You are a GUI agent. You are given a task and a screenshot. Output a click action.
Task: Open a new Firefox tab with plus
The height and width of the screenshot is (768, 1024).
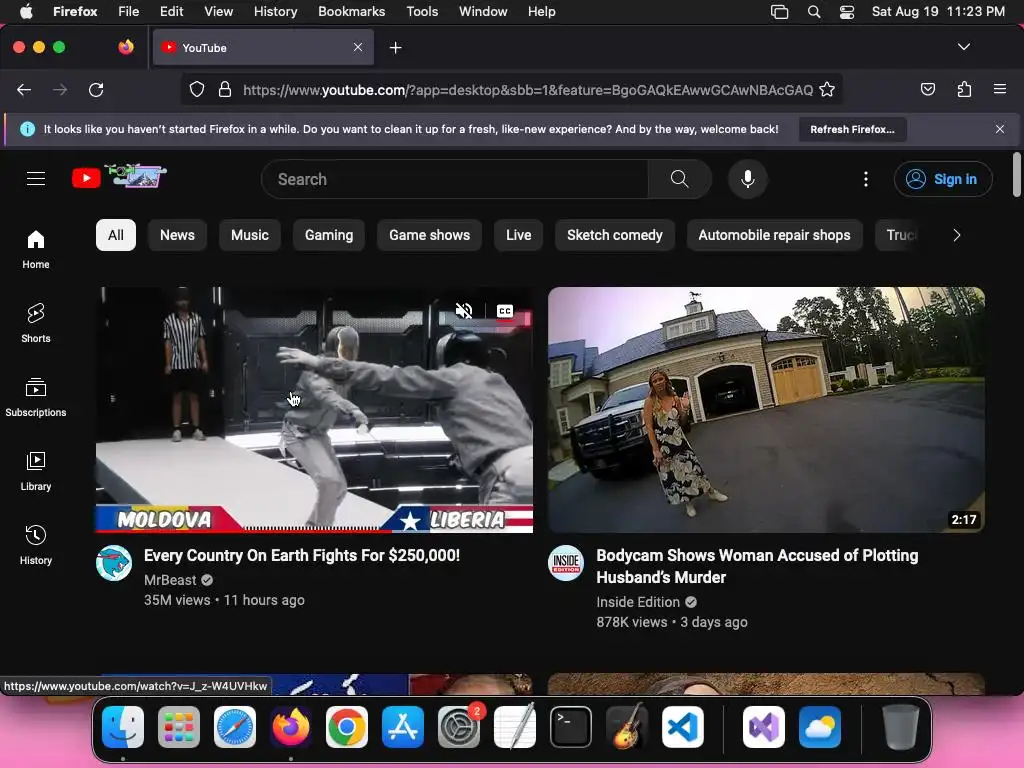click(395, 48)
